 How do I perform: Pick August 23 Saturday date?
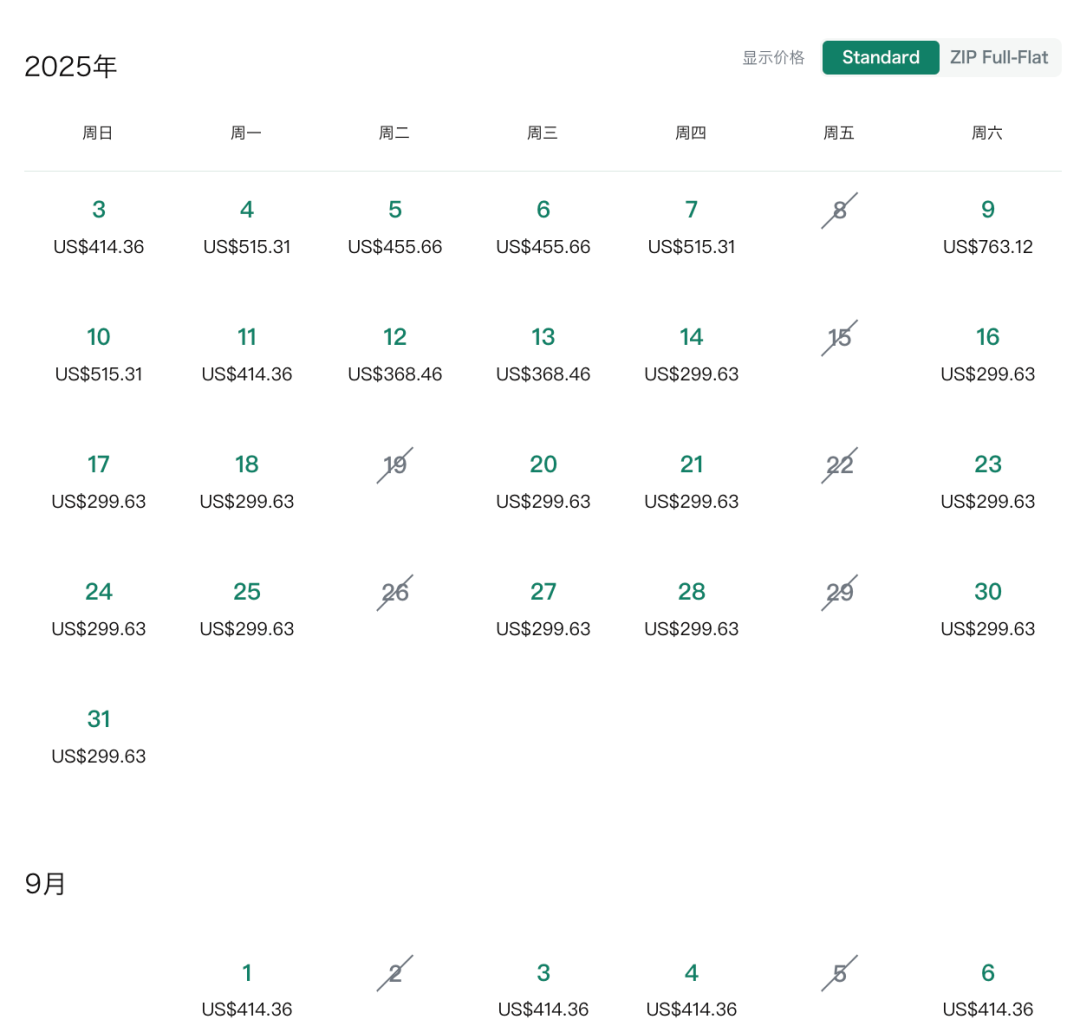(x=988, y=482)
